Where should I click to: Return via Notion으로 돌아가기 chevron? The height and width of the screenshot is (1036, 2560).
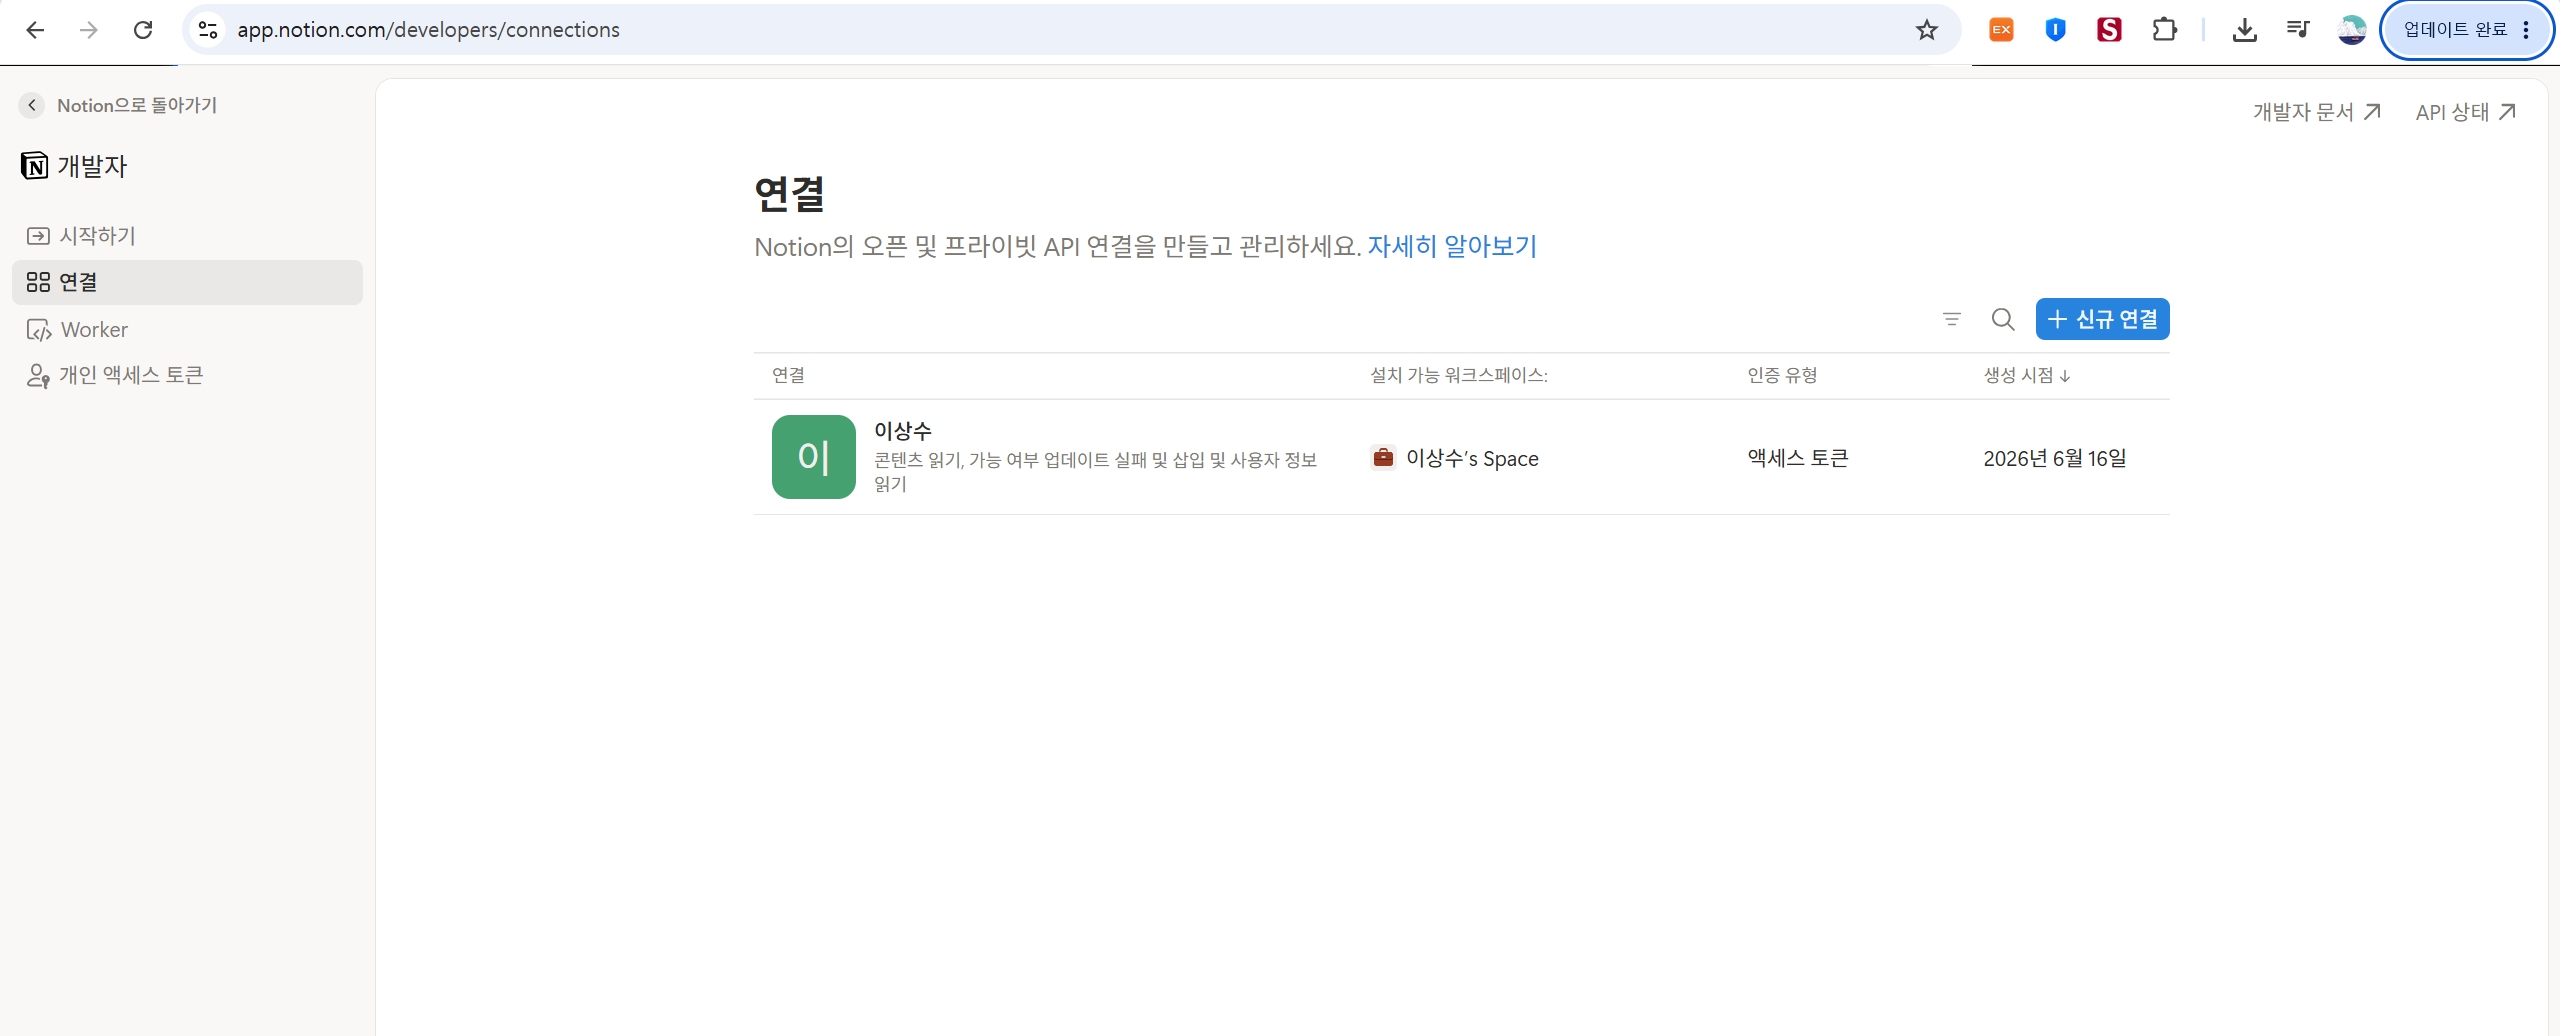coord(32,105)
